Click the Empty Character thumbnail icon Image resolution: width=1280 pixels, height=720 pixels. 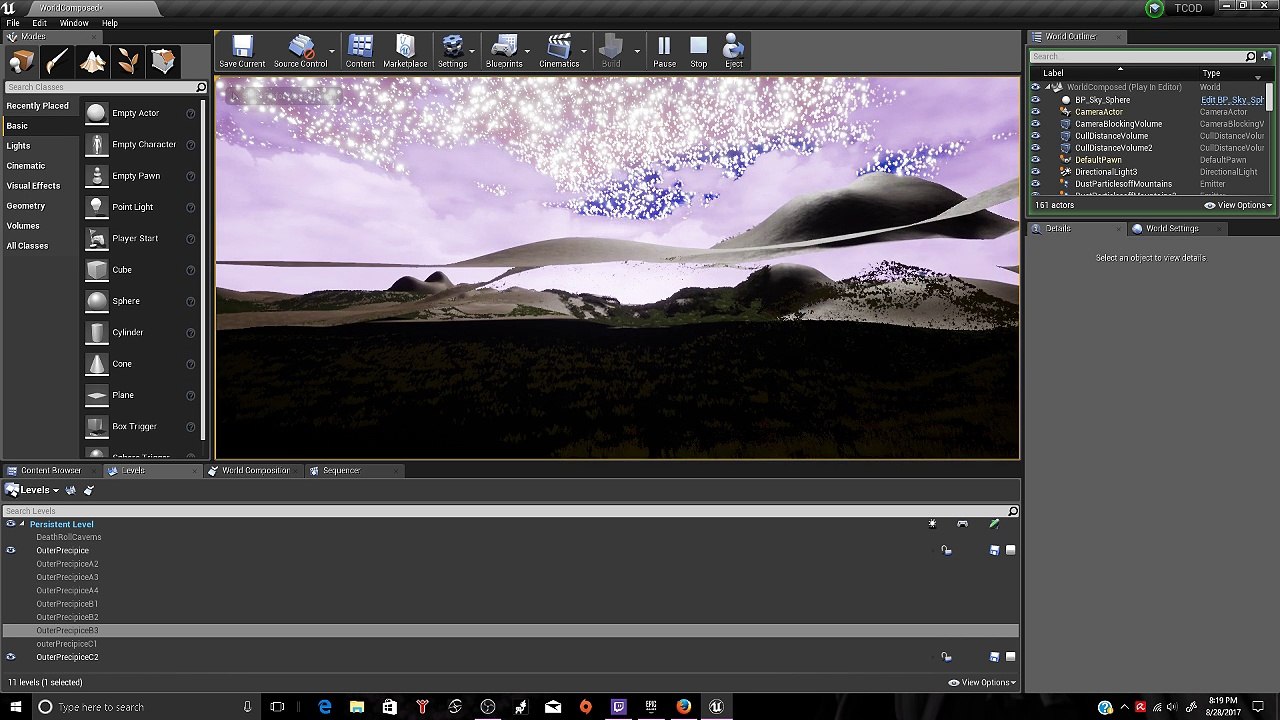96,145
